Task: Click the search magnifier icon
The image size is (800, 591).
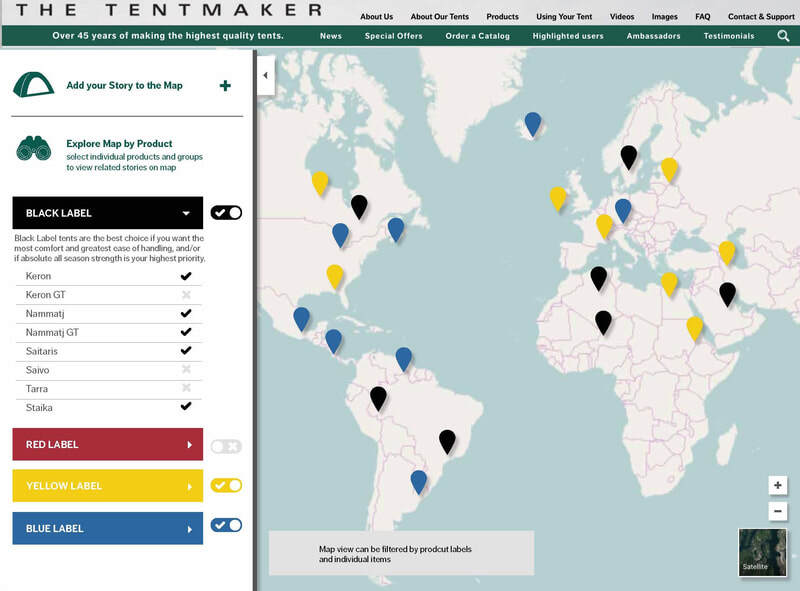Action: 783,36
